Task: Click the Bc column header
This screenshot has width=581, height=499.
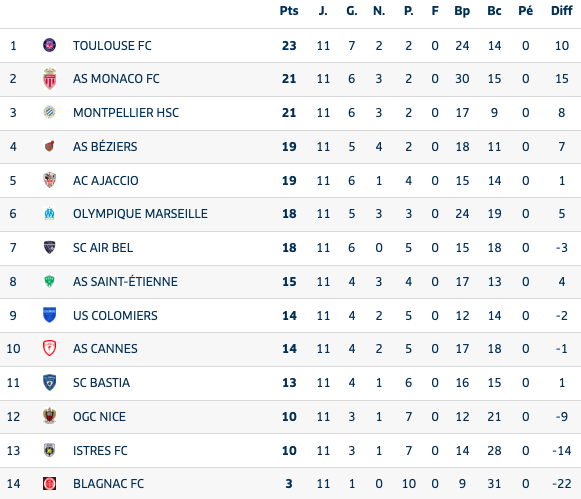Action: point(494,11)
